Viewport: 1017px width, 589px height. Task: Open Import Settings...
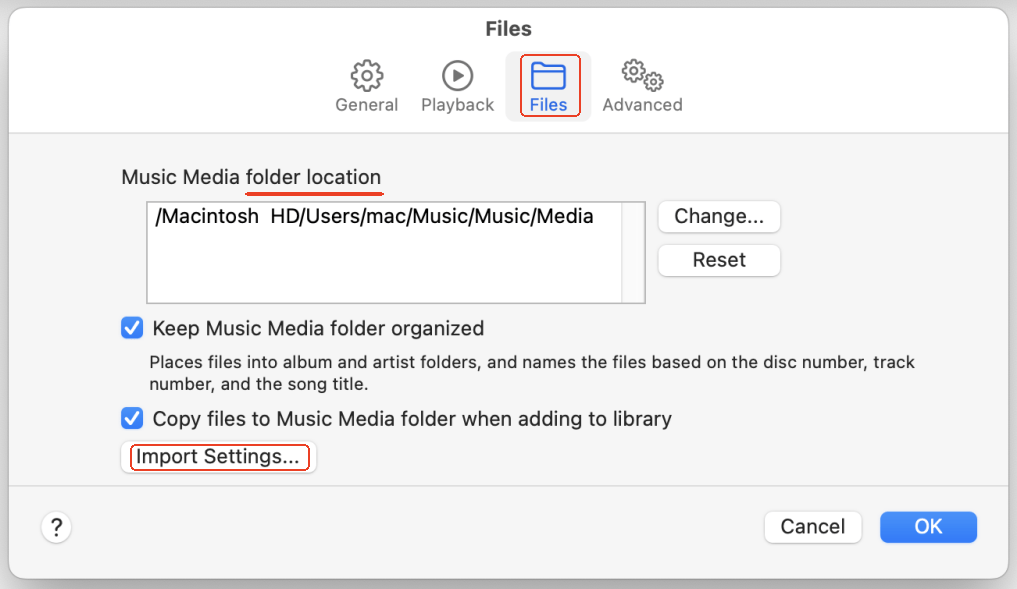[x=218, y=457]
